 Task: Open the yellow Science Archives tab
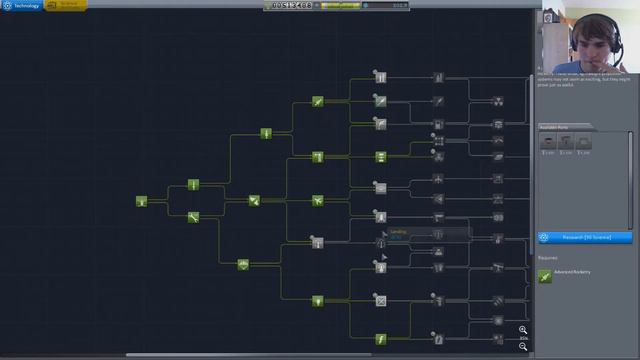66,5
